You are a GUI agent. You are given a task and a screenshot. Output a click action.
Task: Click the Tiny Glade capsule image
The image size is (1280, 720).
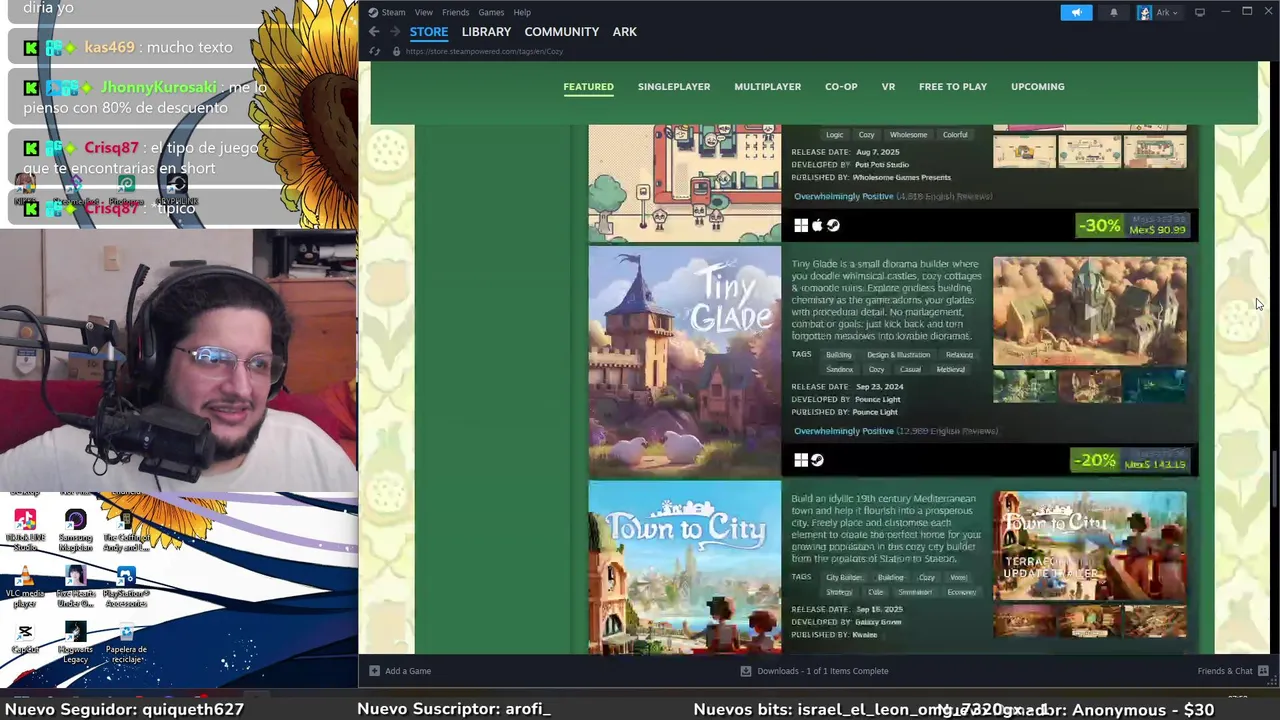pyautogui.click(x=685, y=361)
